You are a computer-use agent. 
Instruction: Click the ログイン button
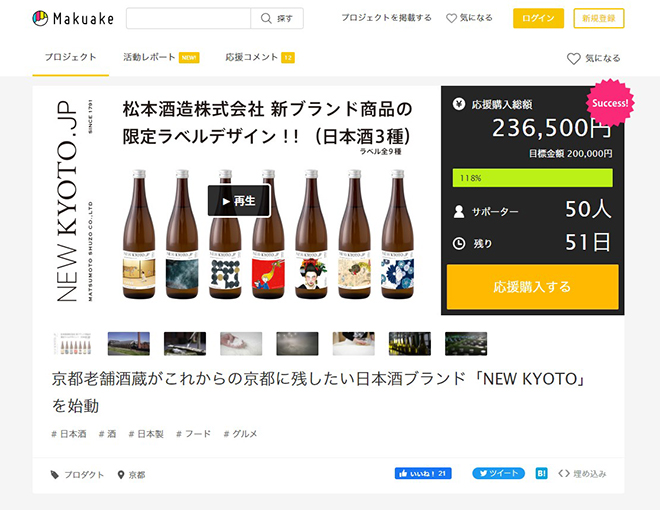point(538,18)
